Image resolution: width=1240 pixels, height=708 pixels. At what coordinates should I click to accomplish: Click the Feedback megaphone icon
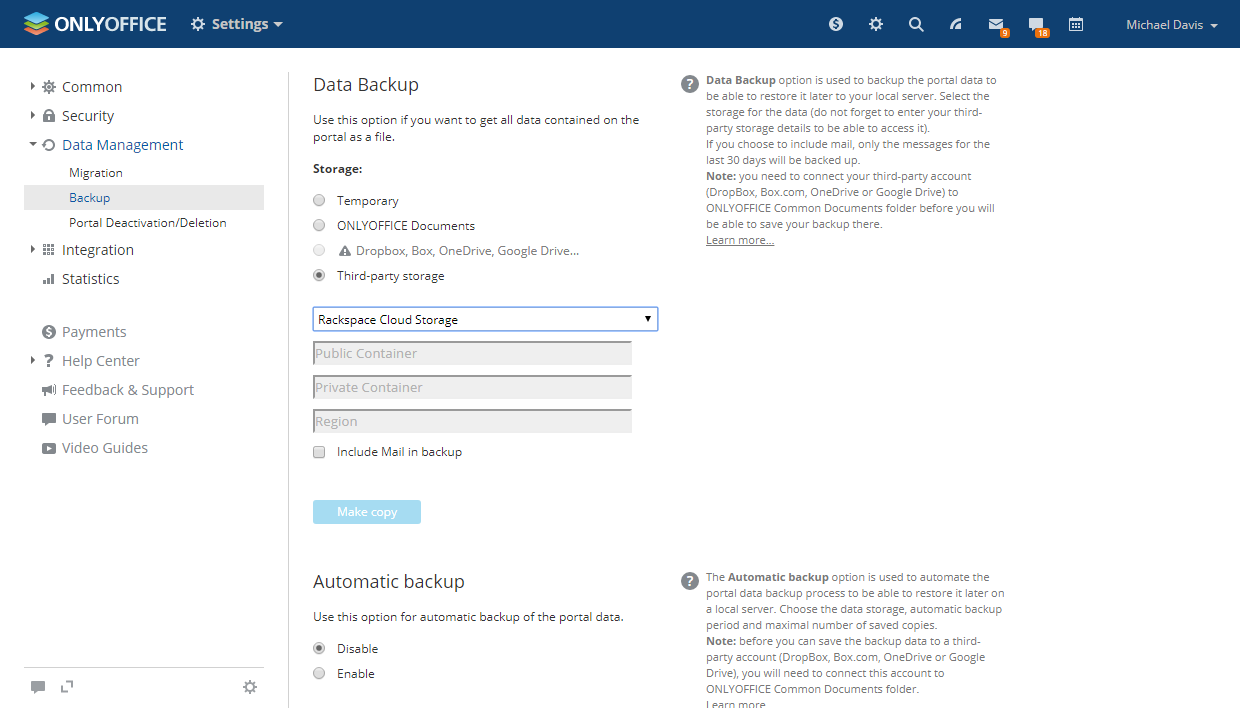click(49, 390)
